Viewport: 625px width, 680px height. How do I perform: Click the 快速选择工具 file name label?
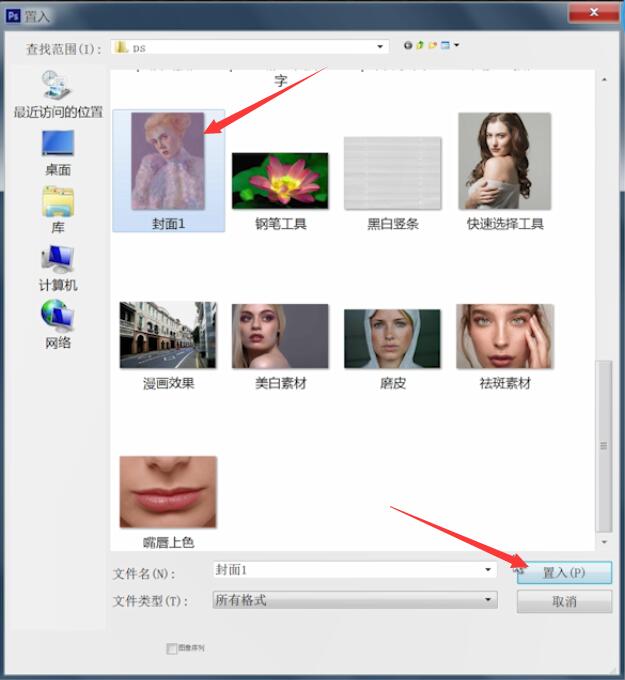(x=505, y=224)
